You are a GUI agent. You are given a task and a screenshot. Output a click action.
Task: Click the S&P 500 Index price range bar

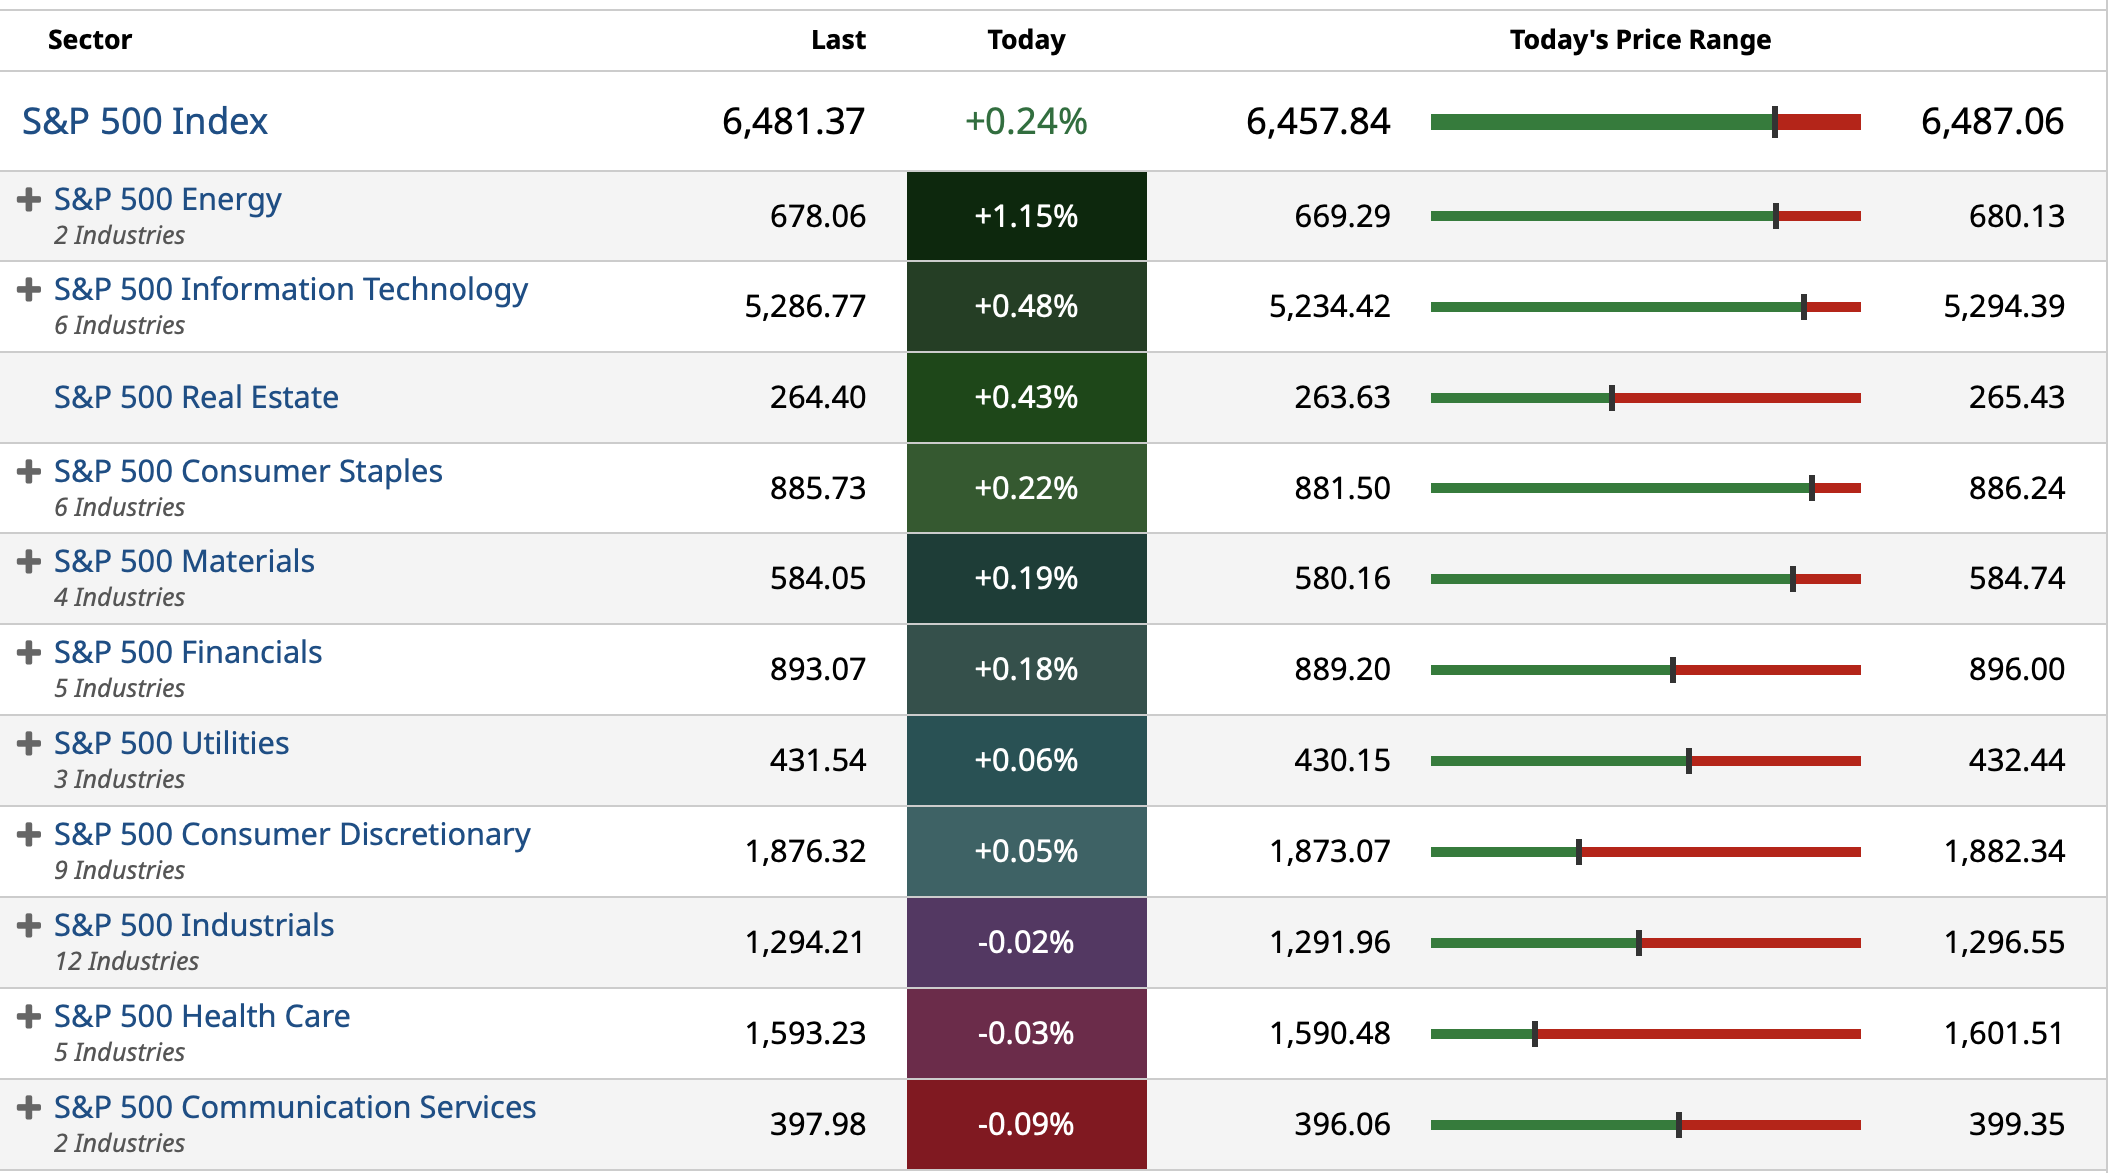(1645, 122)
